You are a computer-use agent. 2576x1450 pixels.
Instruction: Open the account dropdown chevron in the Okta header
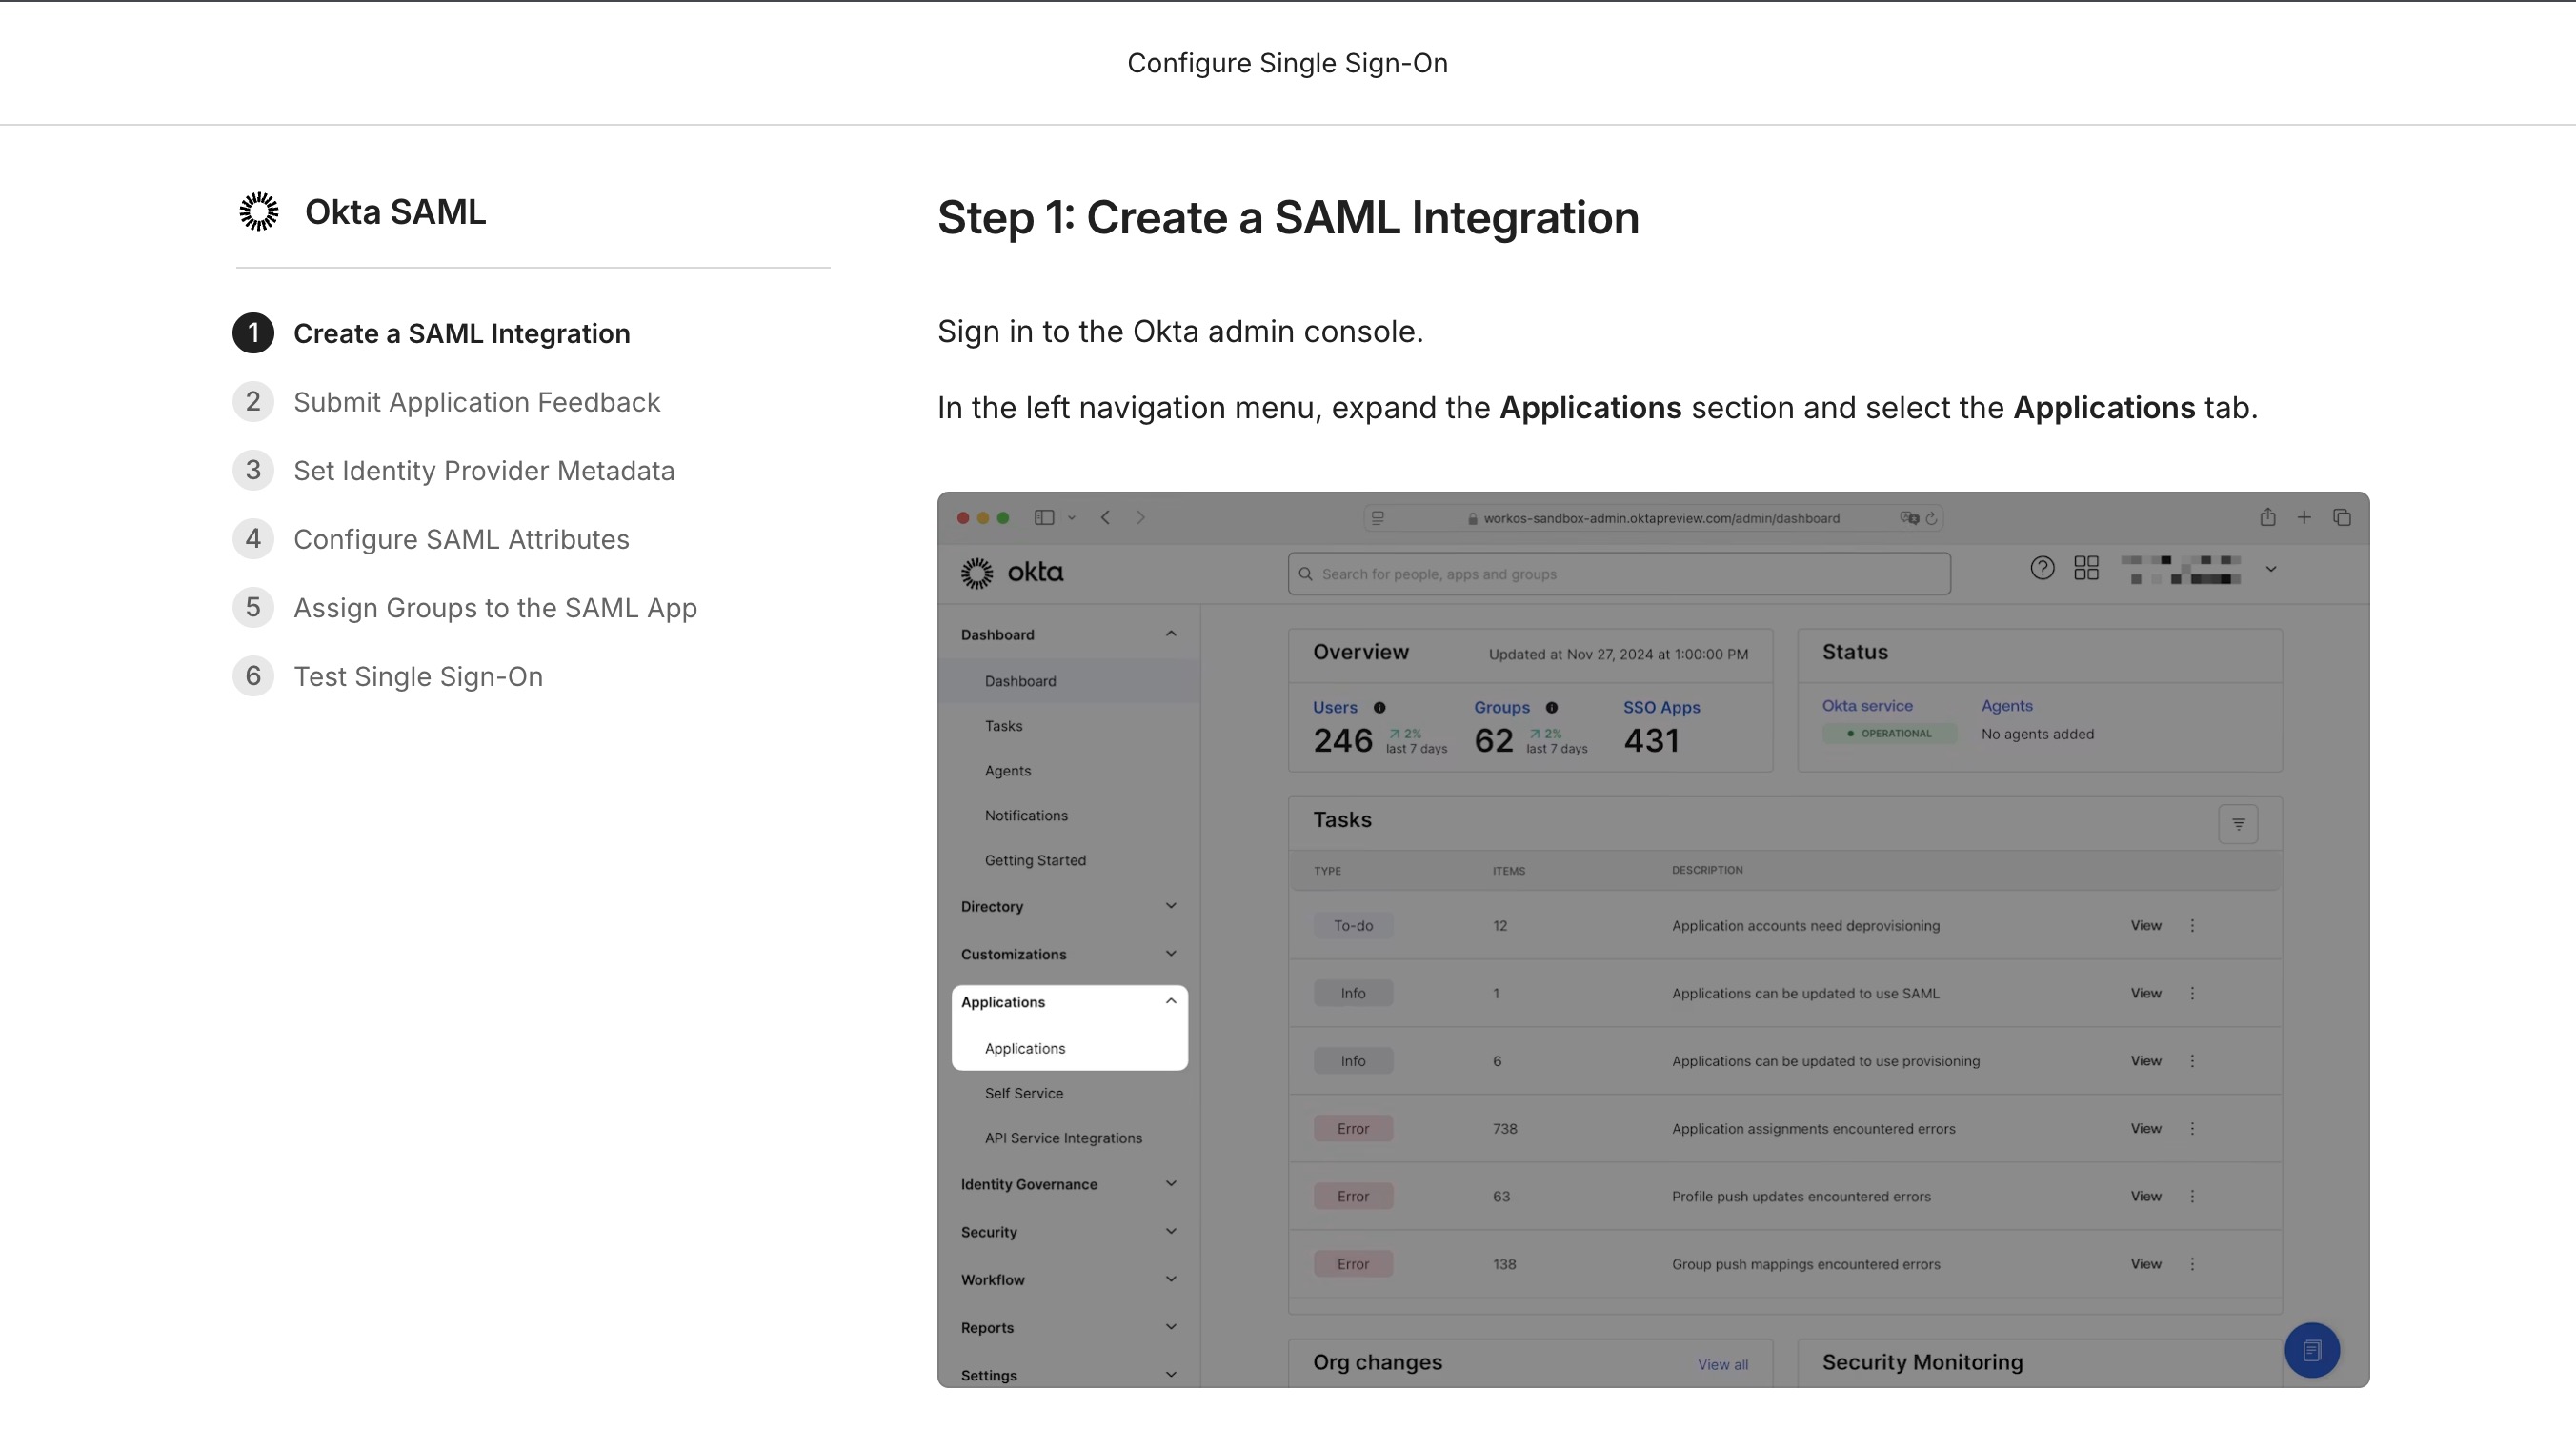coord(2271,569)
